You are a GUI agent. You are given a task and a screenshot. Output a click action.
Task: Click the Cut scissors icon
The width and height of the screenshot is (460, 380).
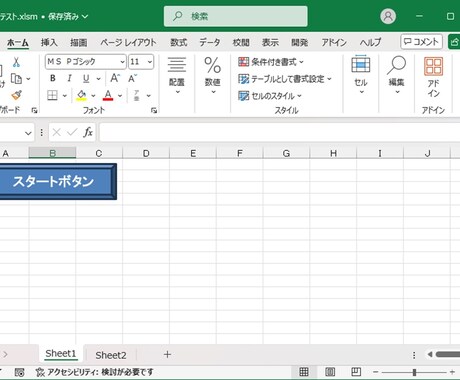[x=16, y=62]
